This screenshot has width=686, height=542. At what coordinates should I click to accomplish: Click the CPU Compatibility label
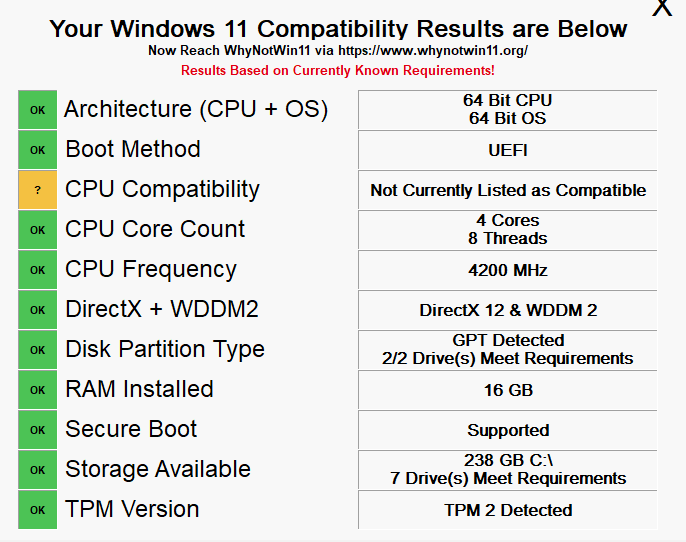click(162, 189)
